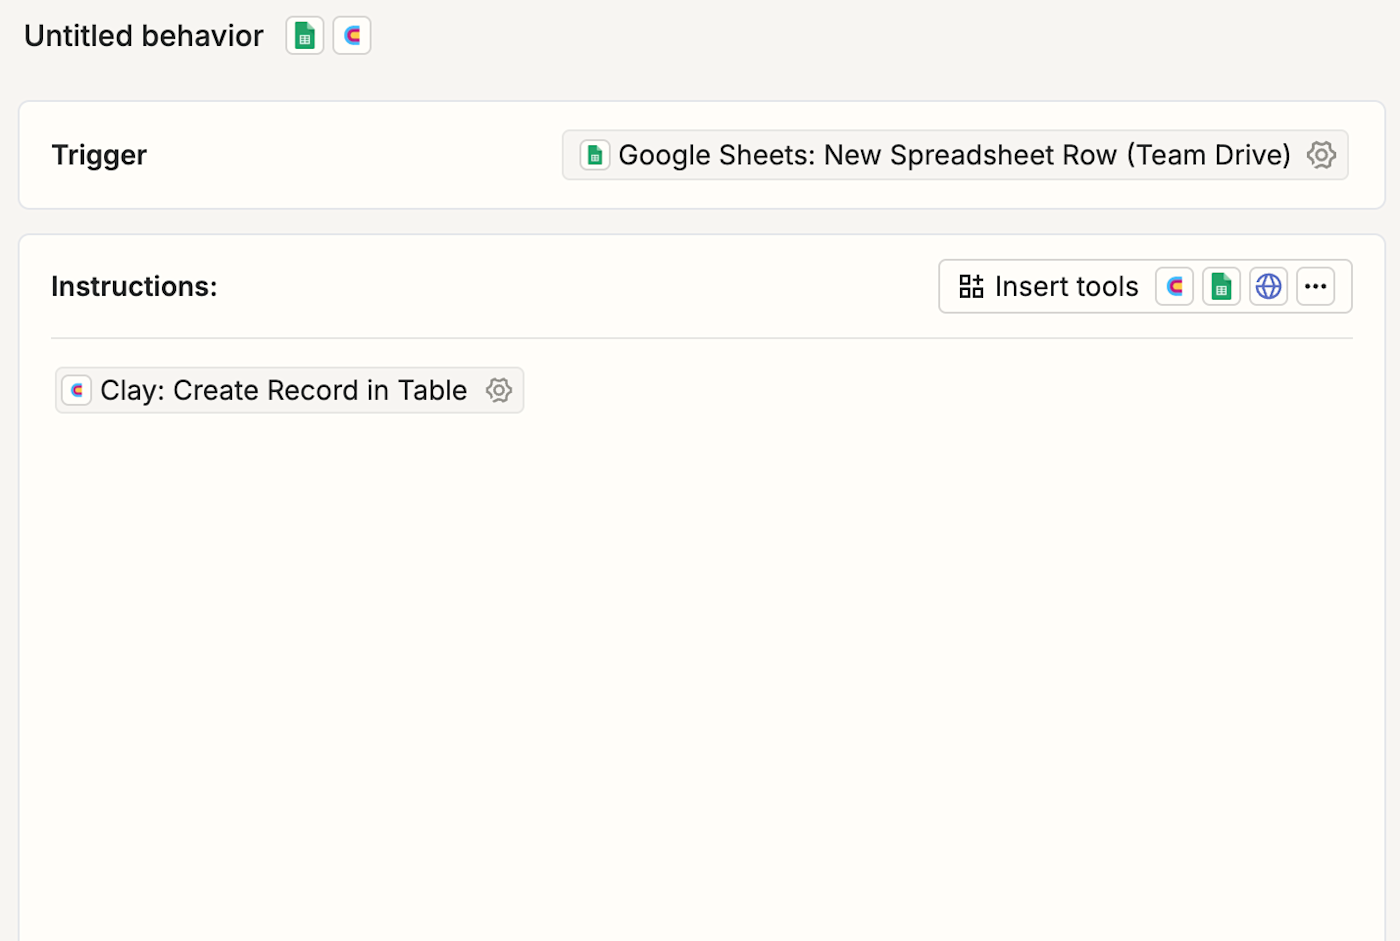Select the Clay: Create Record in Table chip
The height and width of the screenshot is (941, 1400).
pos(283,390)
